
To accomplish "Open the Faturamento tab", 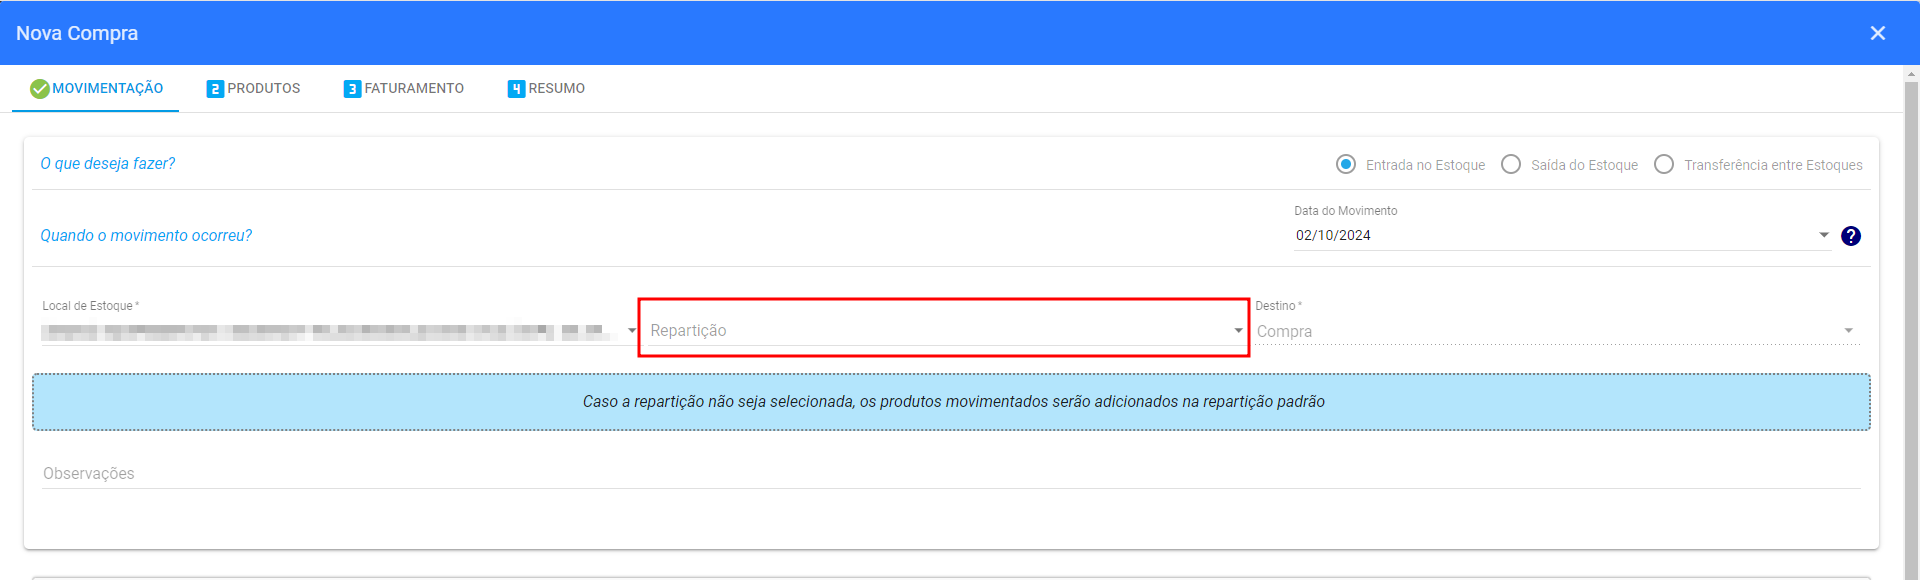I will click(404, 89).
